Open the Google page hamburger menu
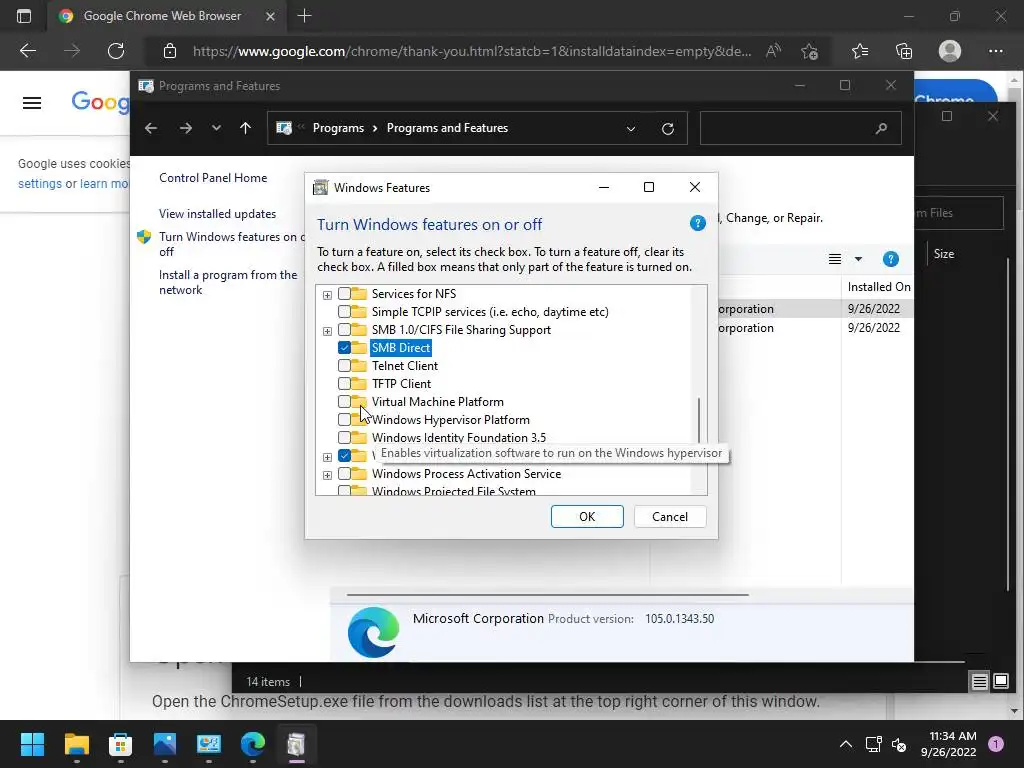1024x768 pixels. [32, 103]
